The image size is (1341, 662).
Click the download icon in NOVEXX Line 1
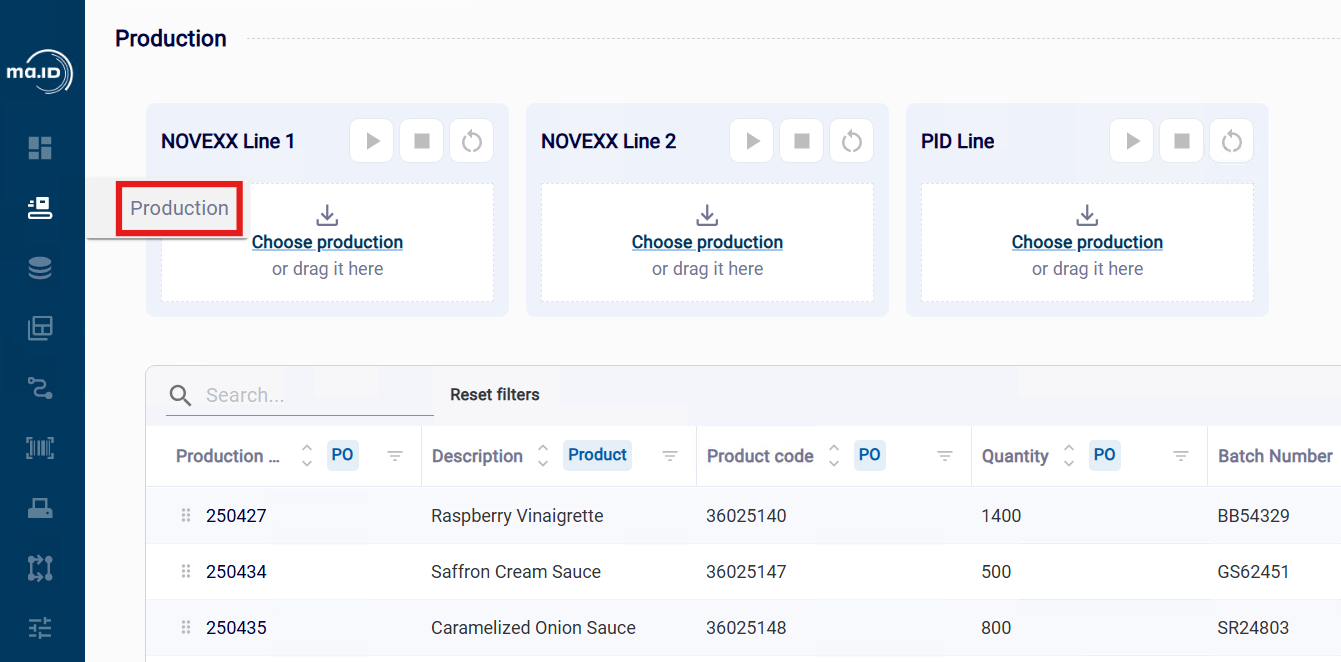pyautogui.click(x=327, y=215)
